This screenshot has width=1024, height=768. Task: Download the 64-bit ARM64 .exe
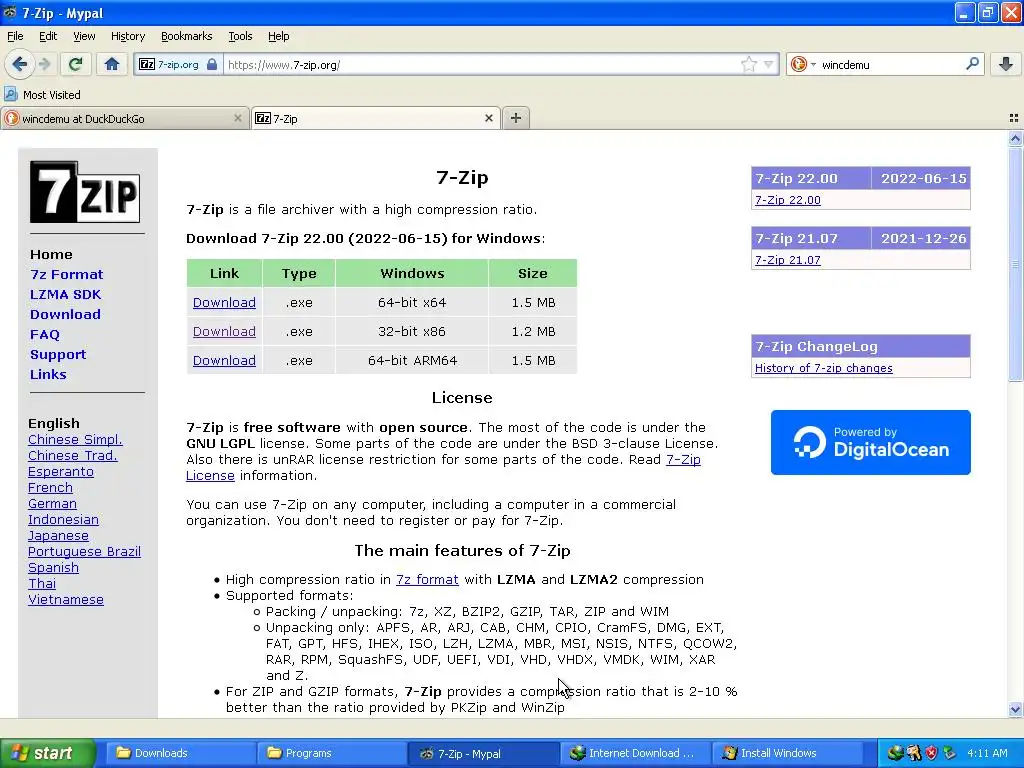point(224,360)
